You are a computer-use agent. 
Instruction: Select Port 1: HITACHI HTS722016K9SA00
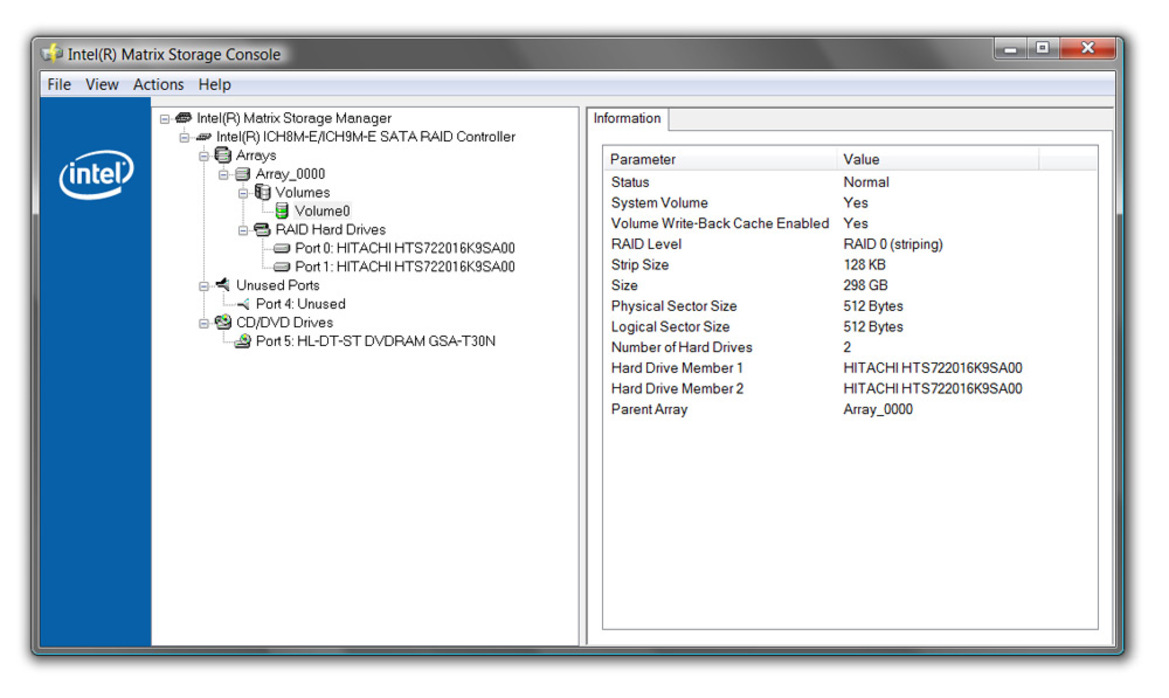click(405, 266)
